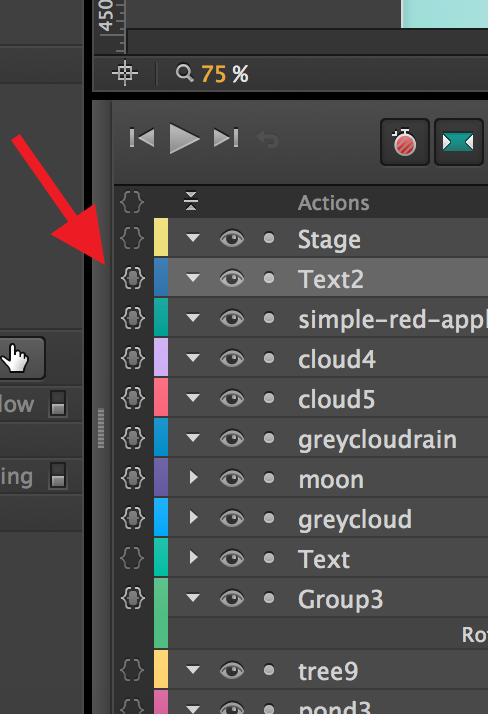Toggle the Auto-Transition mode button
This screenshot has height=714, width=488.
(x=458, y=142)
